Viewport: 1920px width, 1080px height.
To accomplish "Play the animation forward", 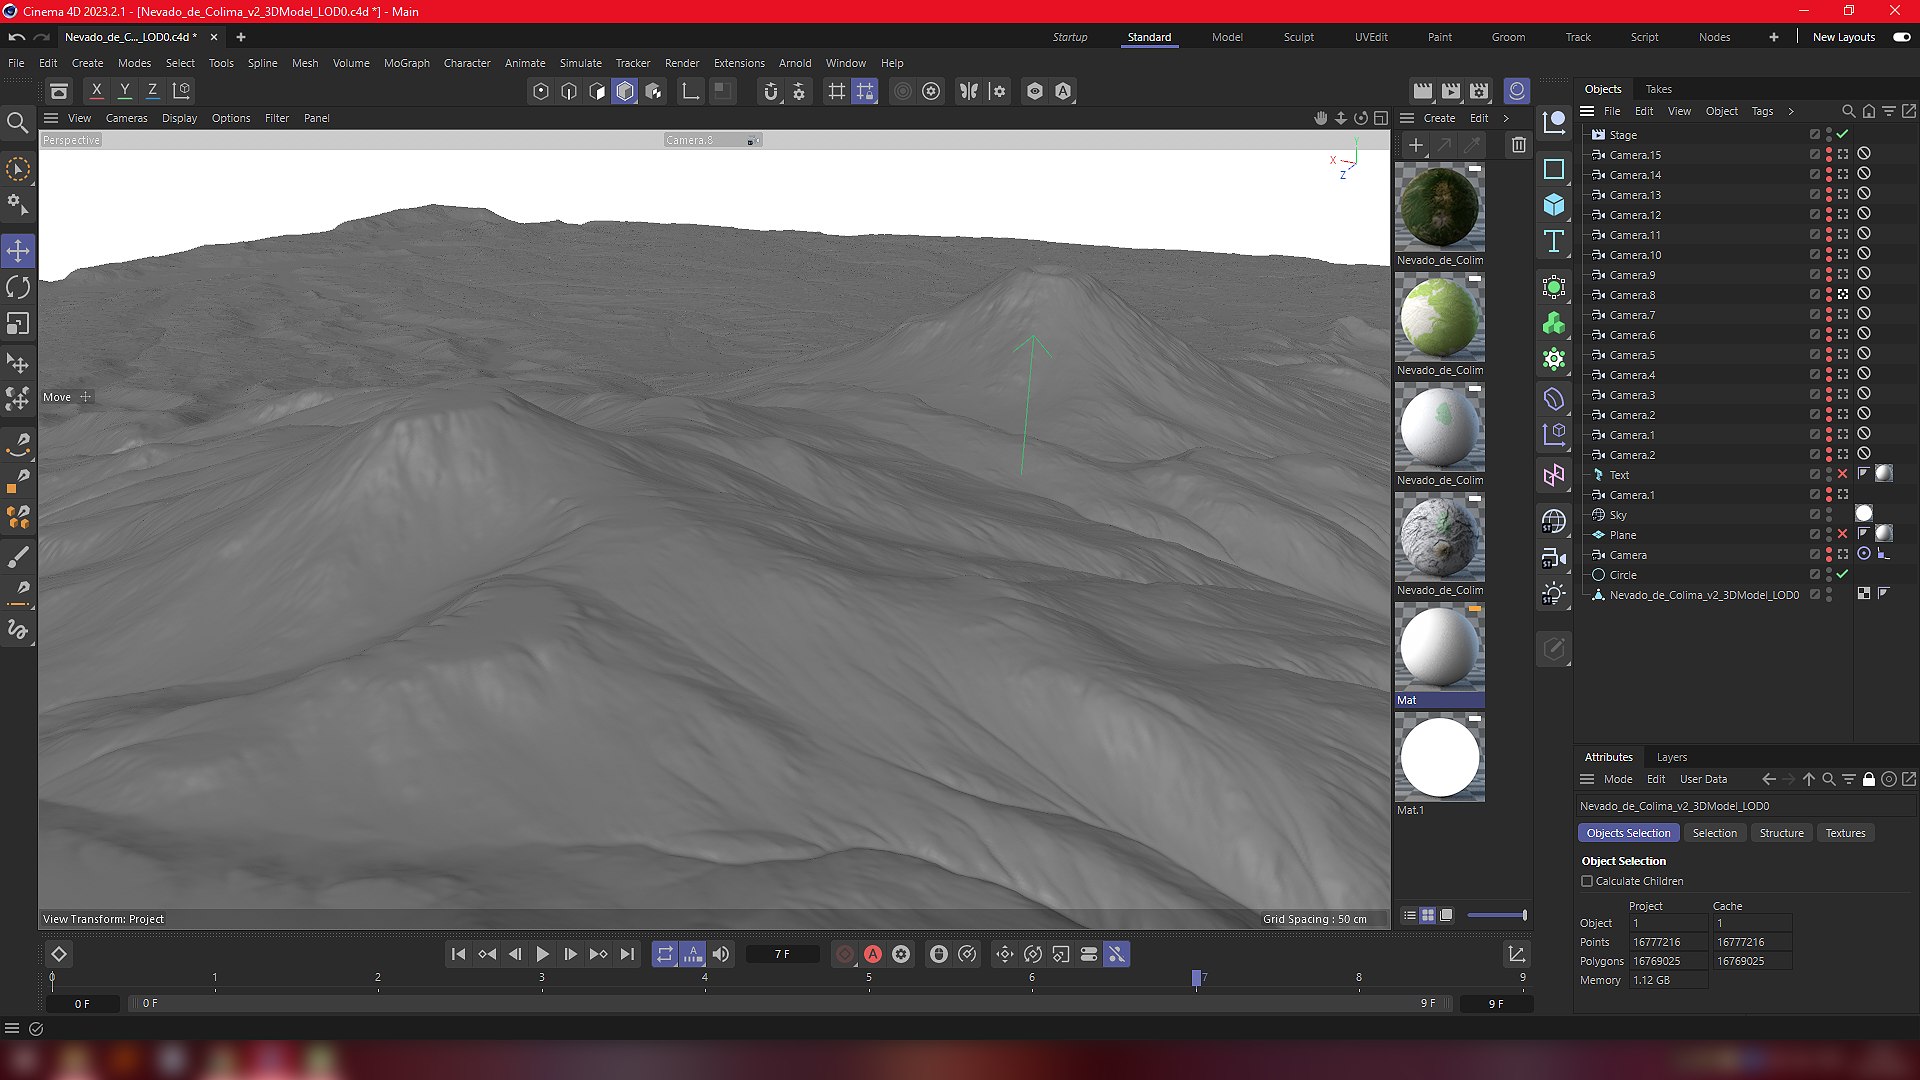I will click(542, 954).
